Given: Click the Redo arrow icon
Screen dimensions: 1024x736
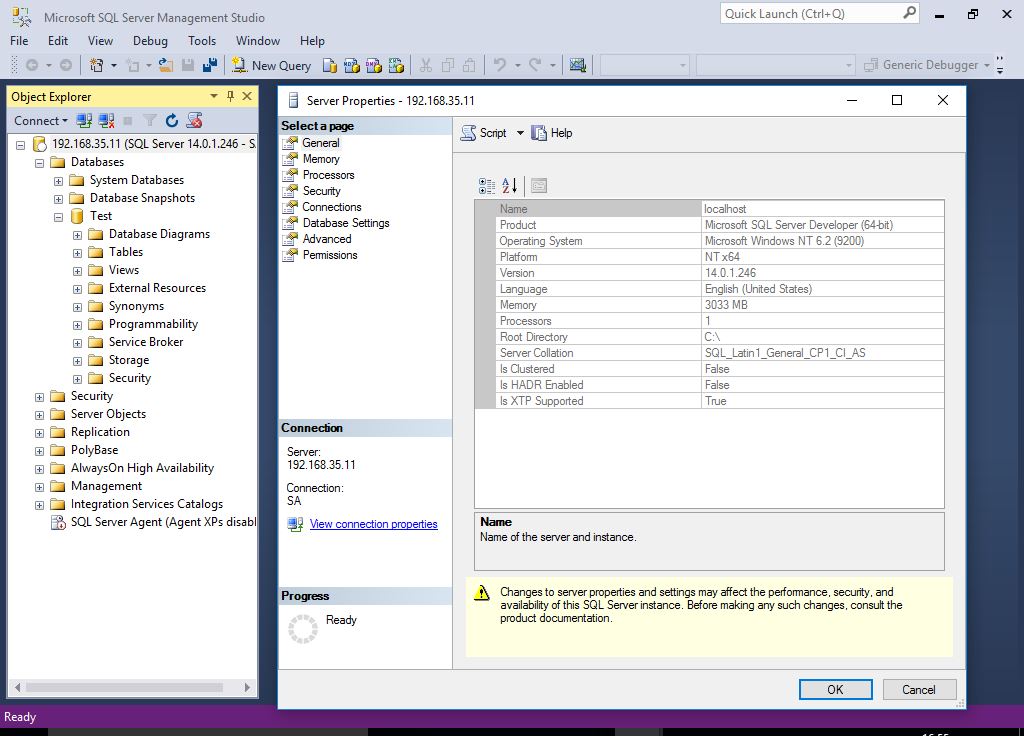Looking at the screenshot, I should (x=535, y=65).
